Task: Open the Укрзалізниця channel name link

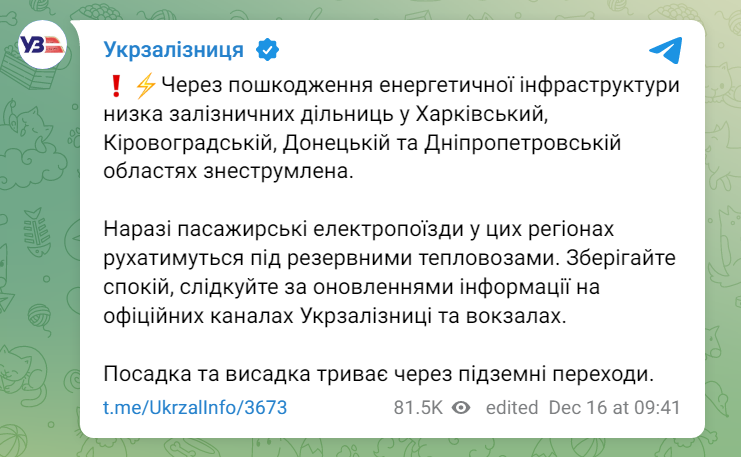Action: [x=173, y=50]
